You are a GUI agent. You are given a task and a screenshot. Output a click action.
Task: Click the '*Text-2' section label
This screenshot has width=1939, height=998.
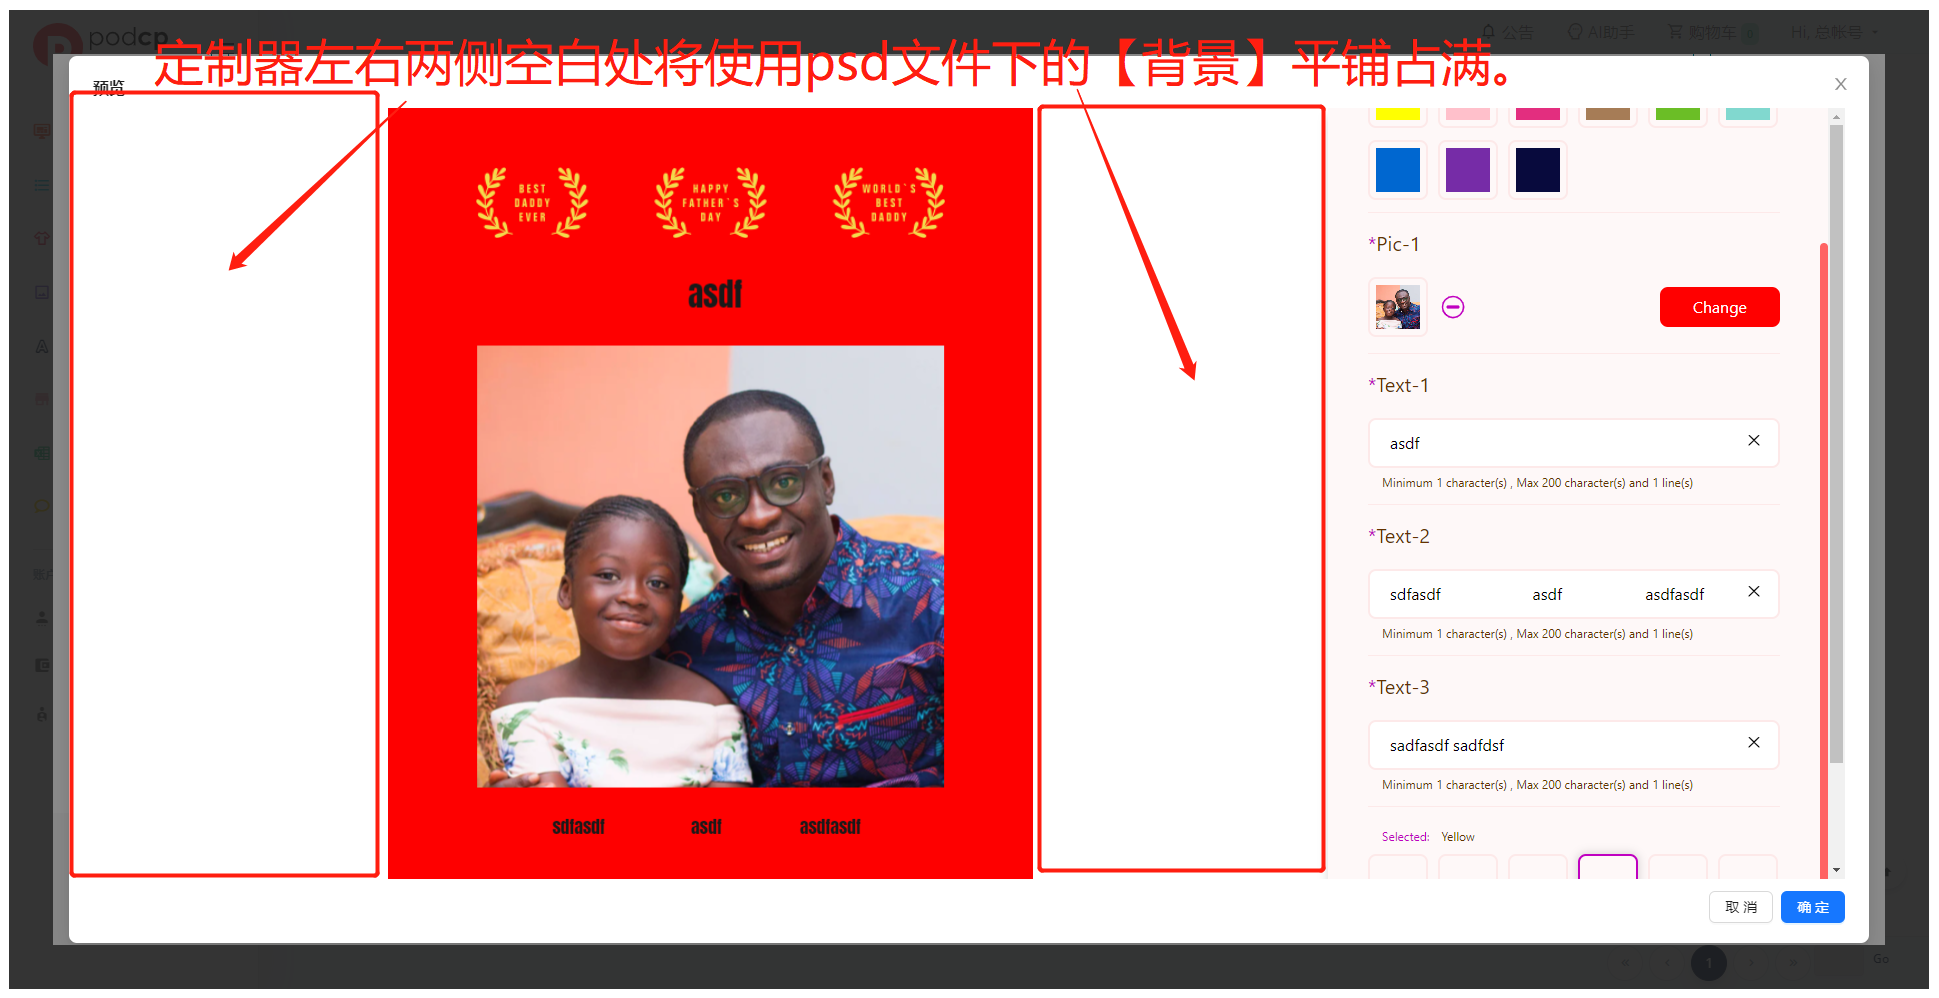pos(1399,536)
